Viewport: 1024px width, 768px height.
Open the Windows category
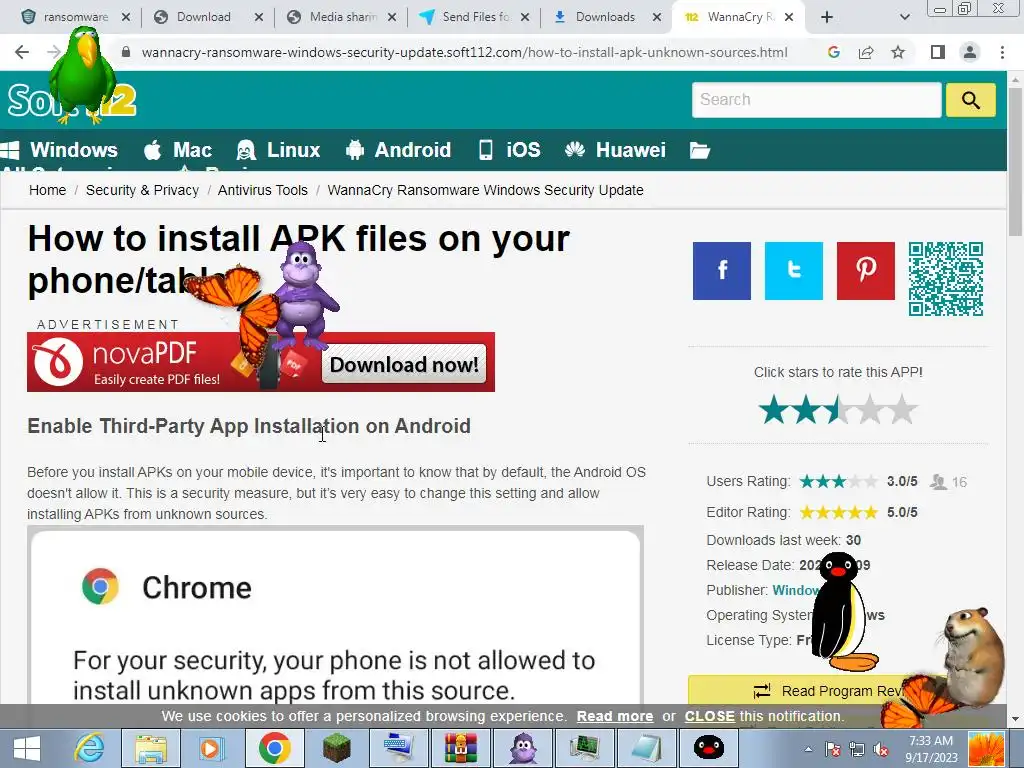tap(59, 150)
